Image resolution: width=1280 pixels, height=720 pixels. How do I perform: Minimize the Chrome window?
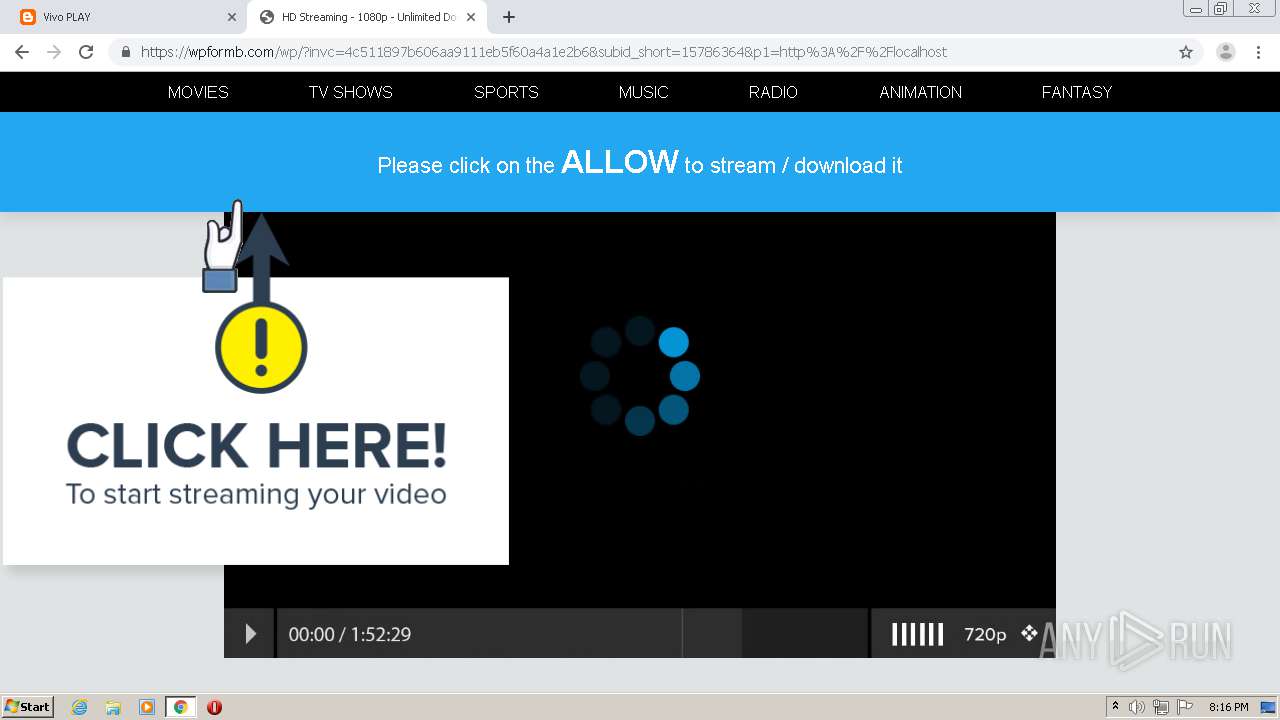tap(1196, 9)
